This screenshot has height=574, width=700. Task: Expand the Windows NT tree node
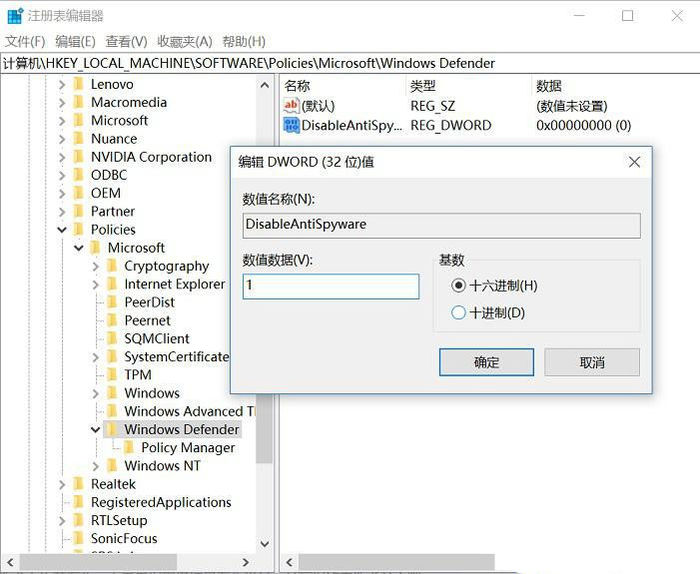96,466
